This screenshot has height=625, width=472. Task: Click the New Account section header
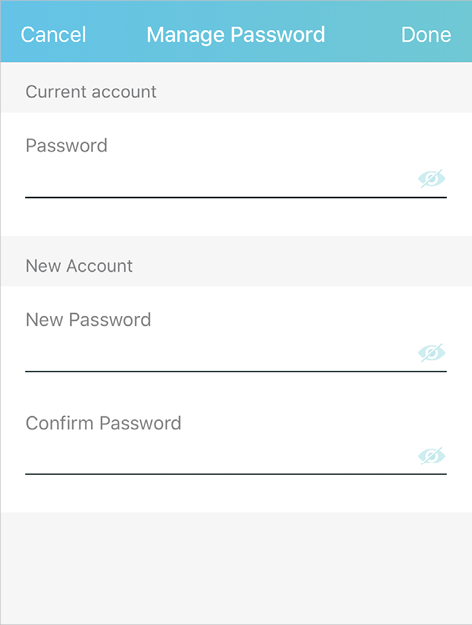click(79, 266)
